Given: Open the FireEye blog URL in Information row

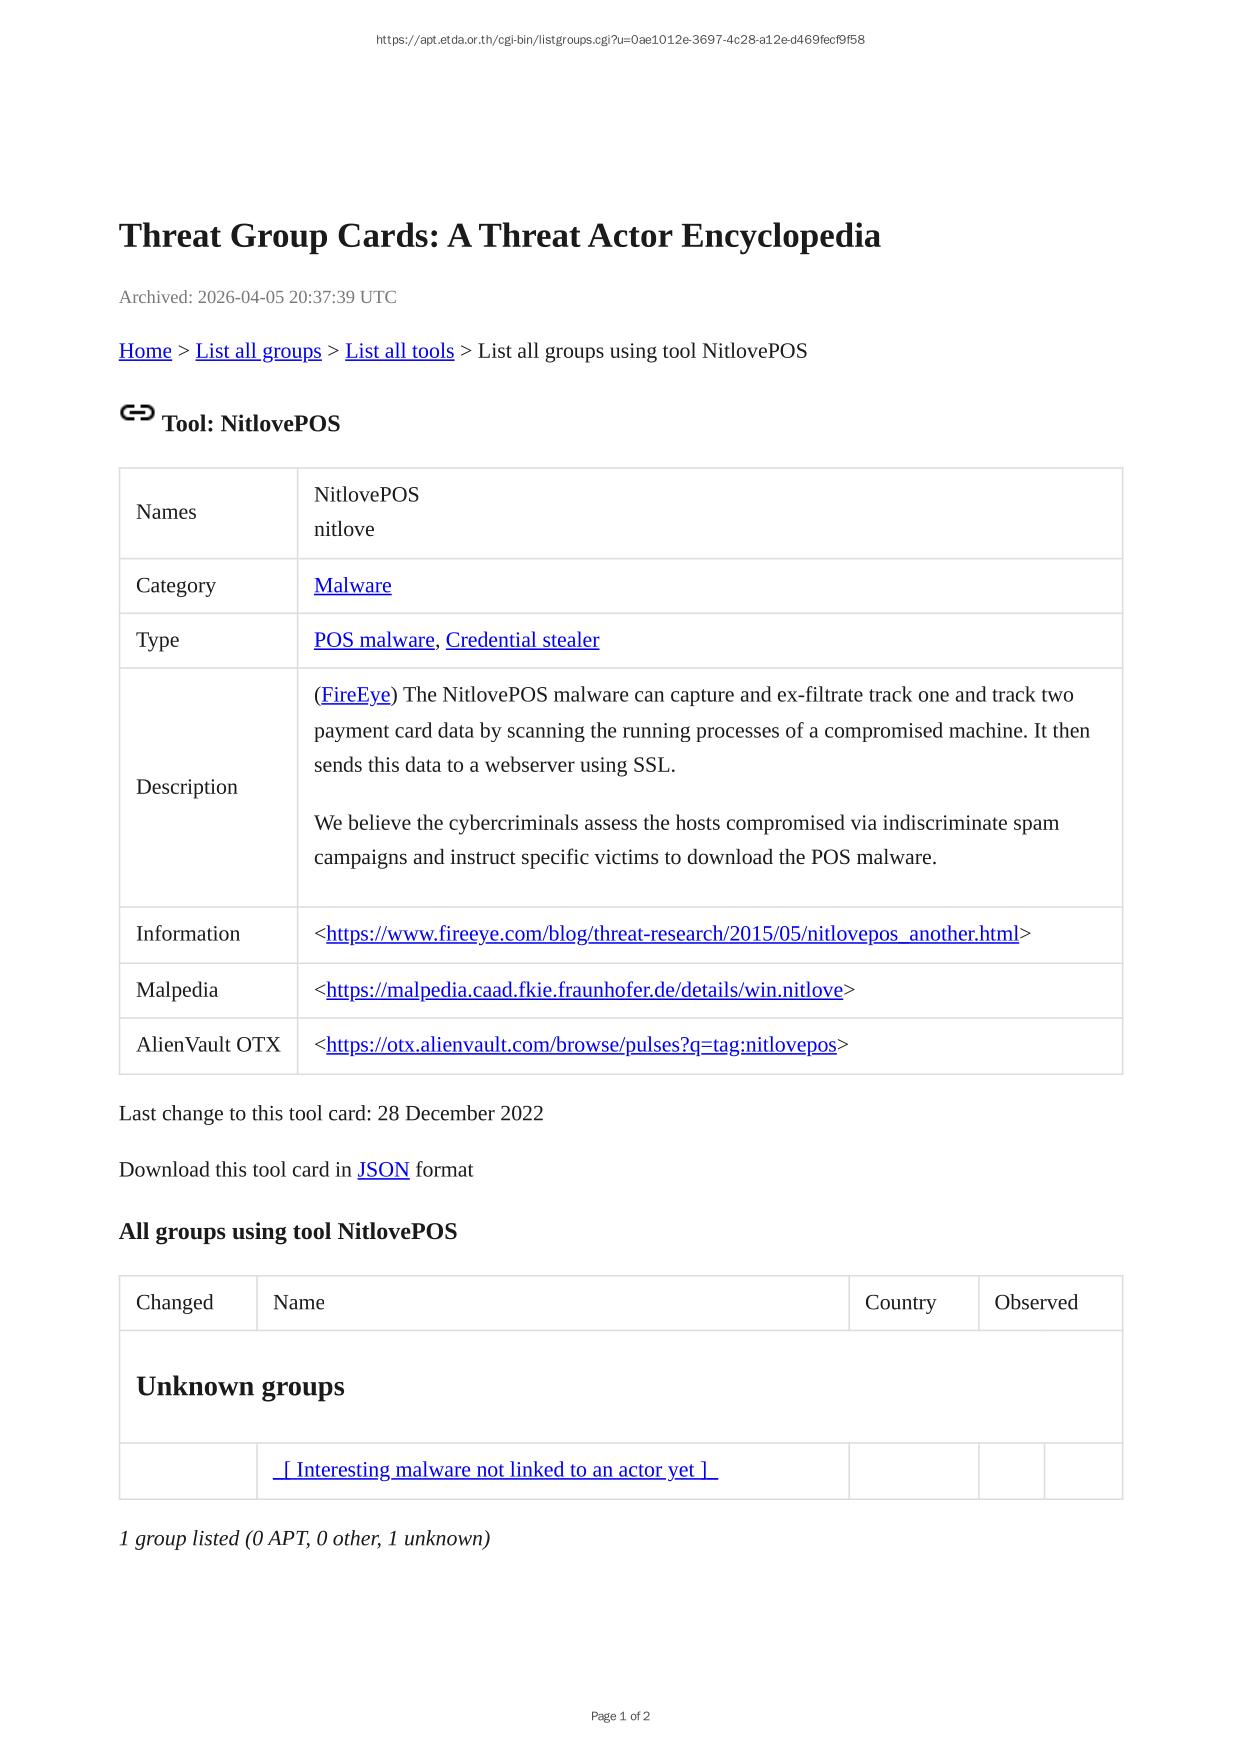Looking at the screenshot, I should [672, 934].
